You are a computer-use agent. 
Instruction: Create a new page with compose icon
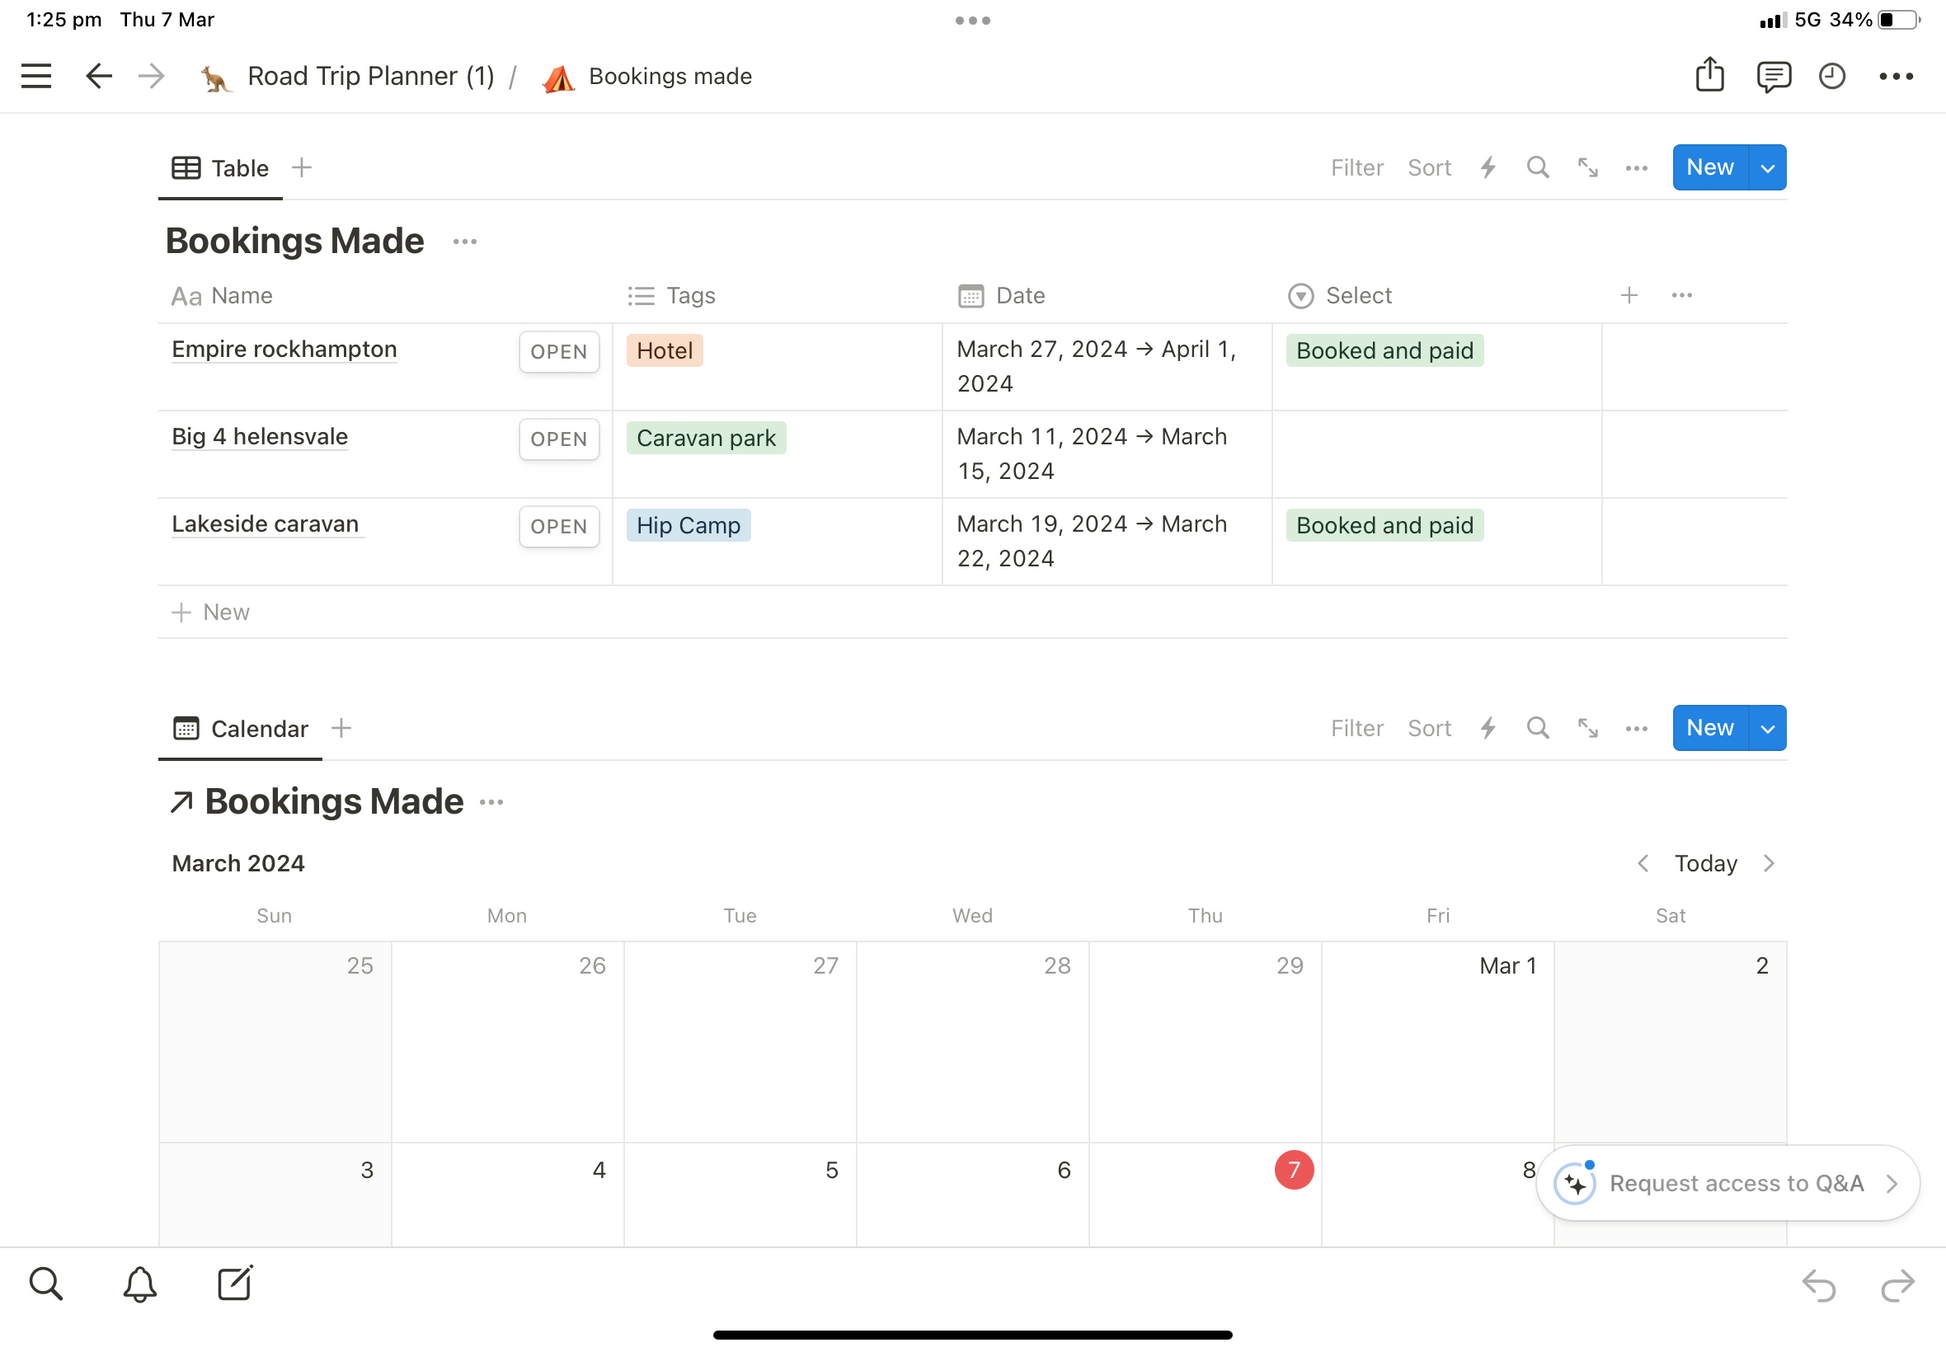point(235,1284)
